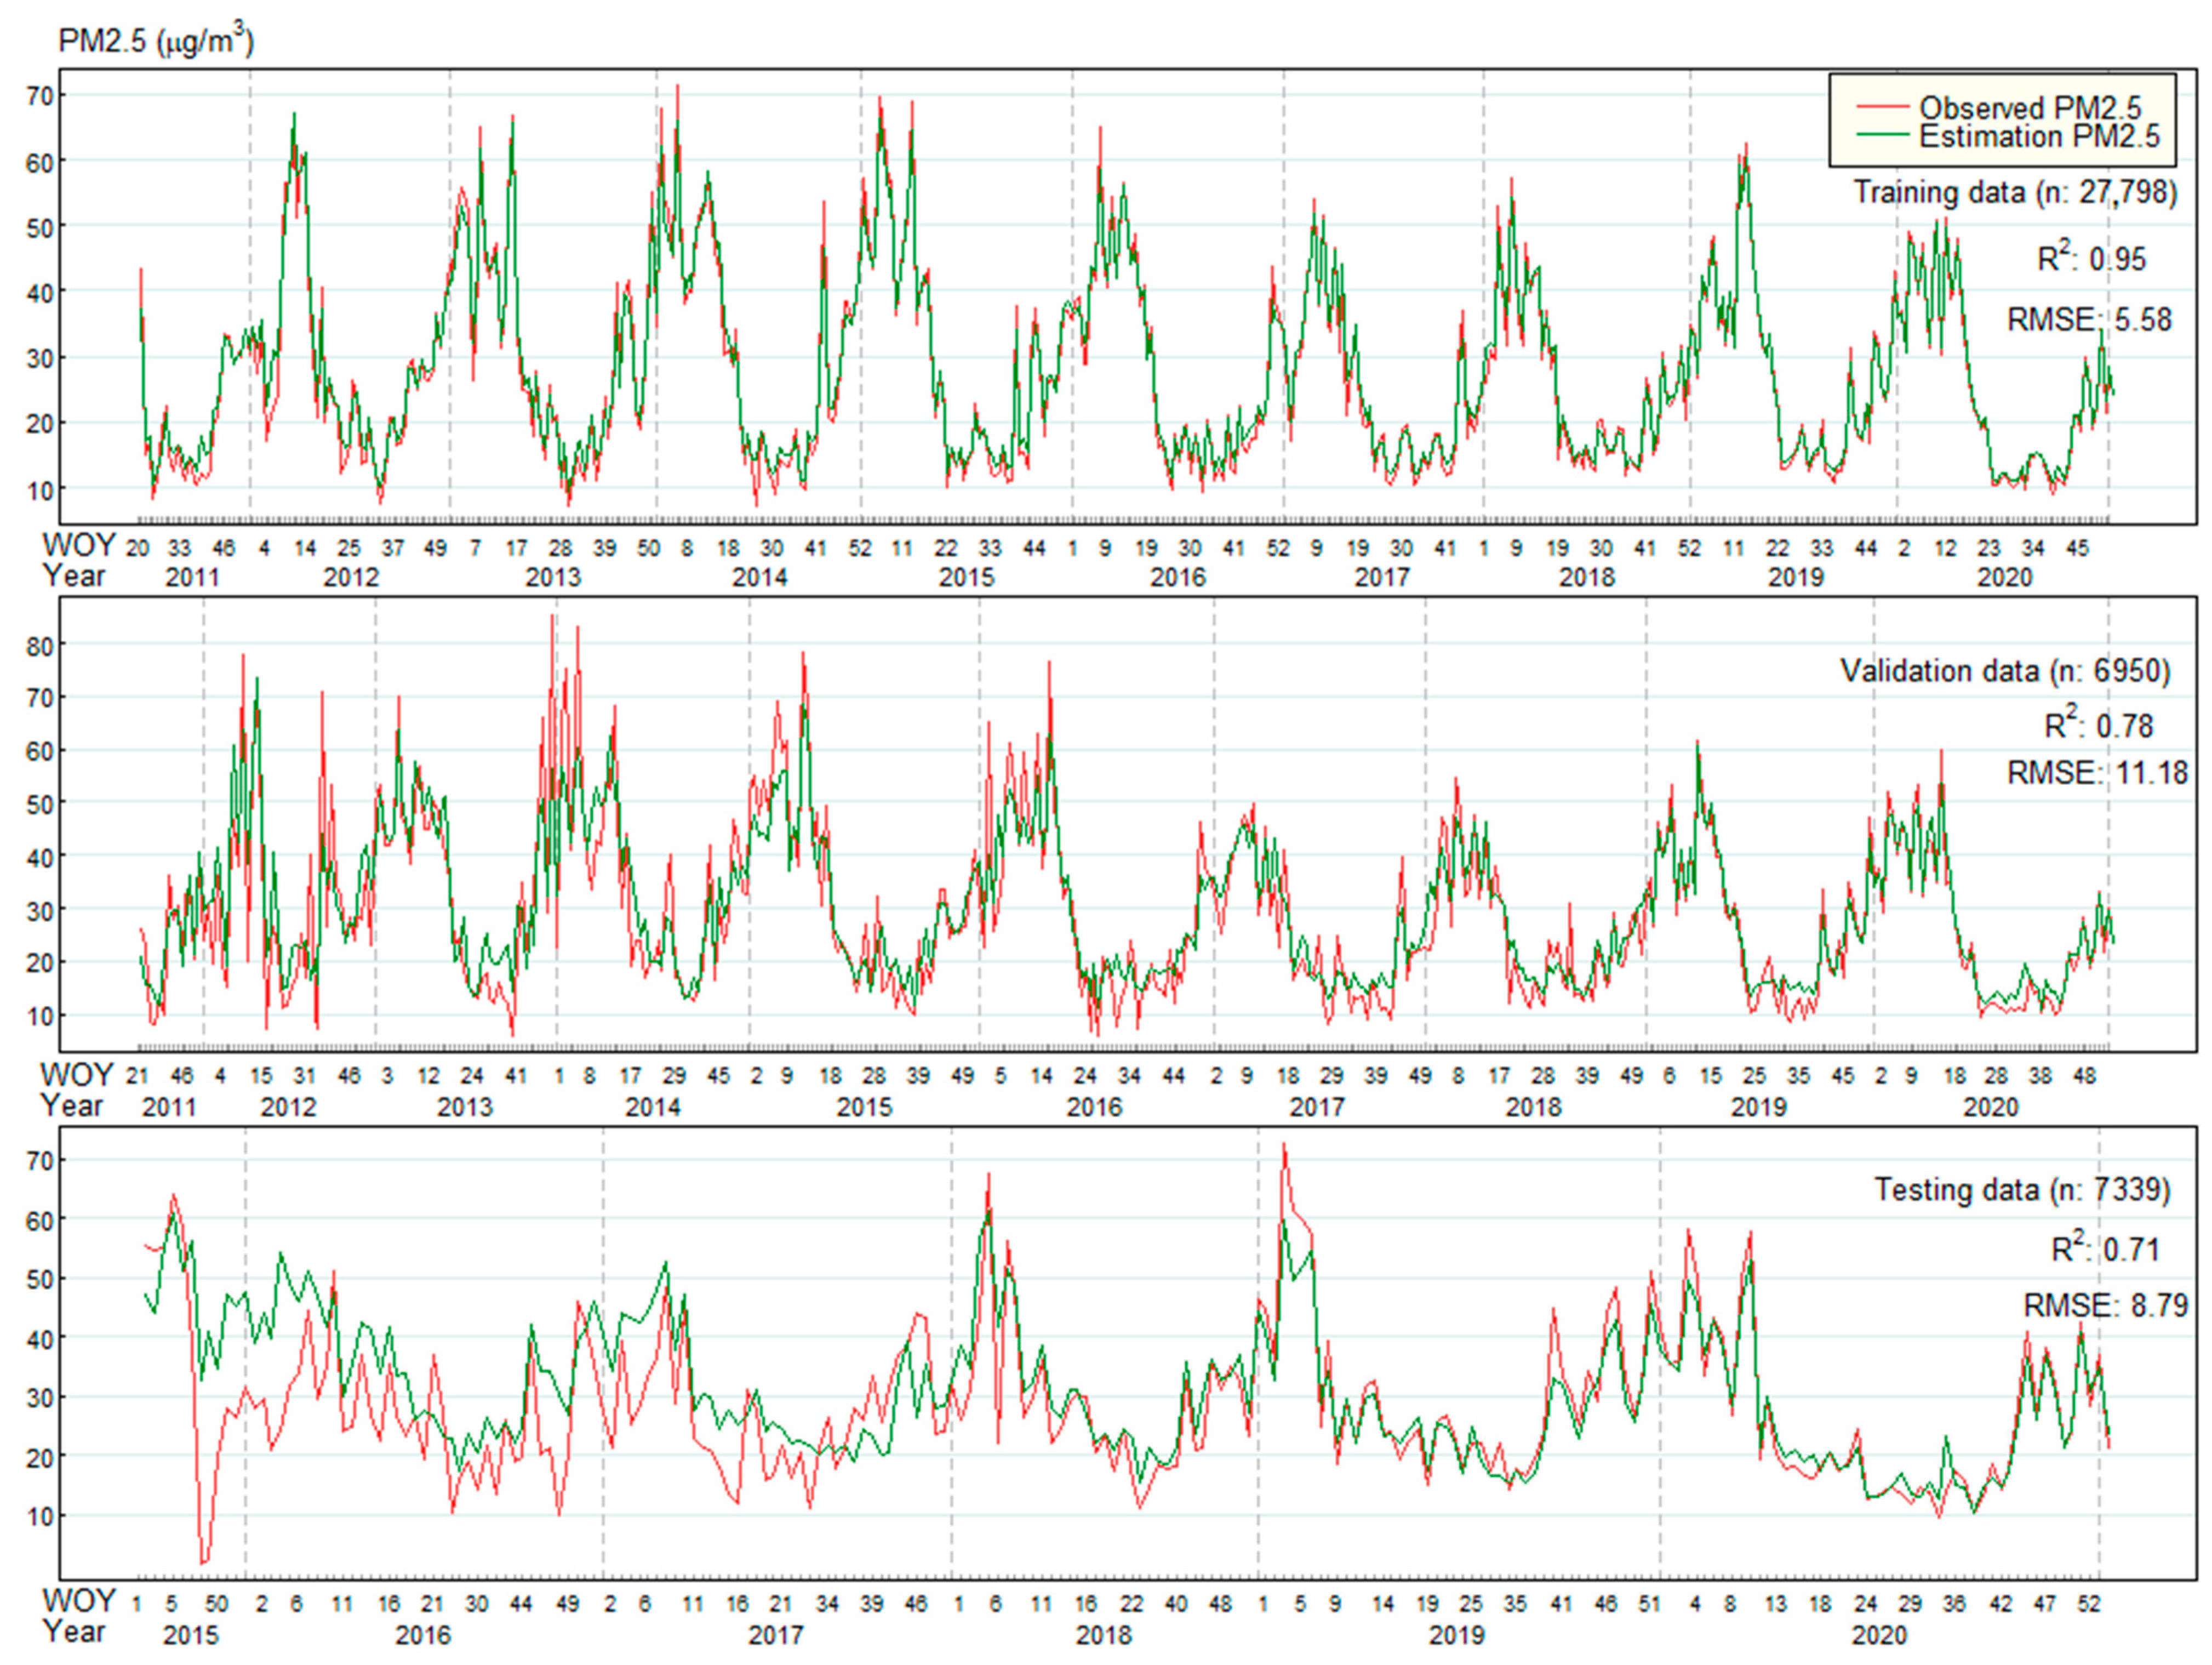Click the 2013 year label under middle panel

point(465,1107)
